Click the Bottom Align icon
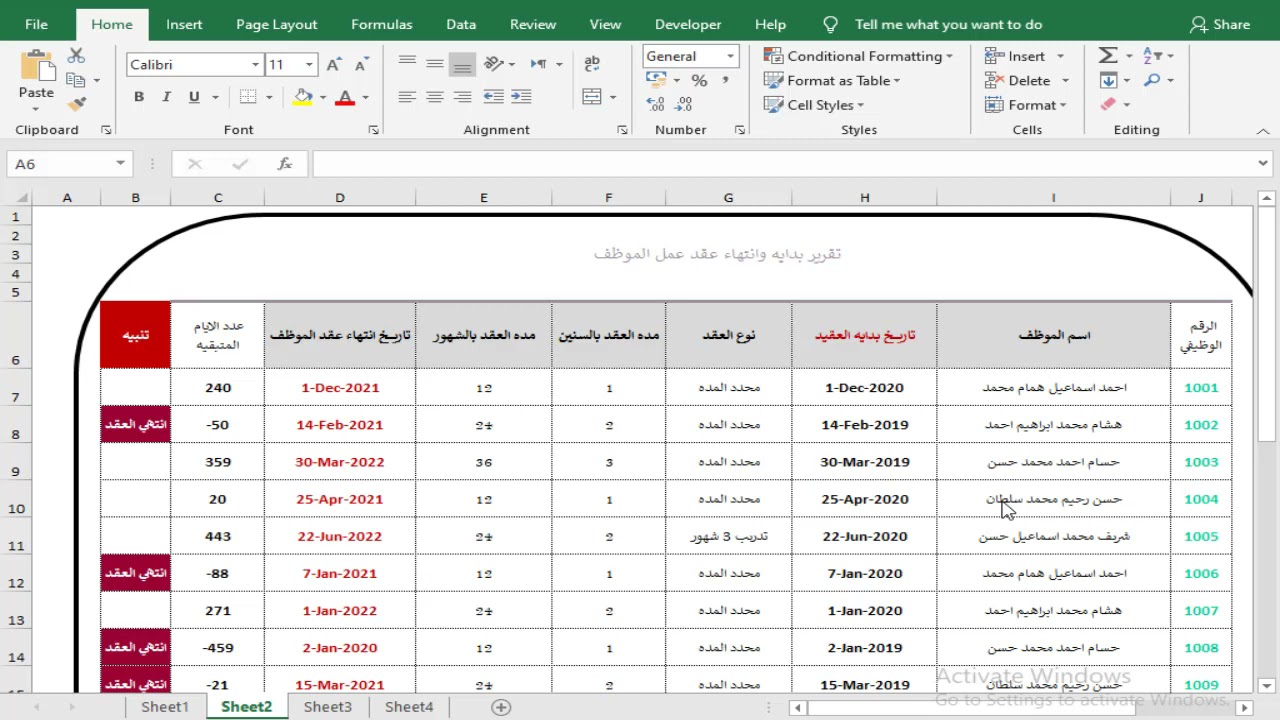The width and height of the screenshot is (1280, 720). click(461, 64)
